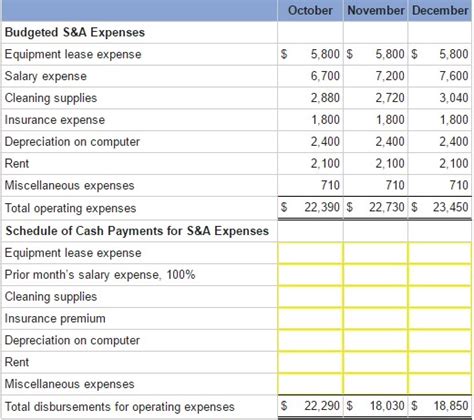Select October Cleaning supplies payment input cell
The height and width of the screenshot is (420, 474).
[x=310, y=297]
